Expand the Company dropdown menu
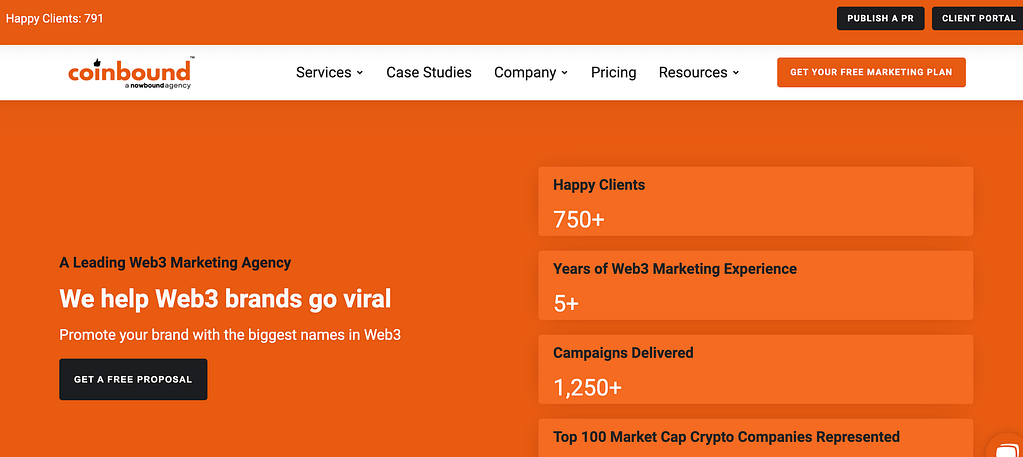Screen dimensions: 1023x457 pyautogui.click(x=530, y=72)
